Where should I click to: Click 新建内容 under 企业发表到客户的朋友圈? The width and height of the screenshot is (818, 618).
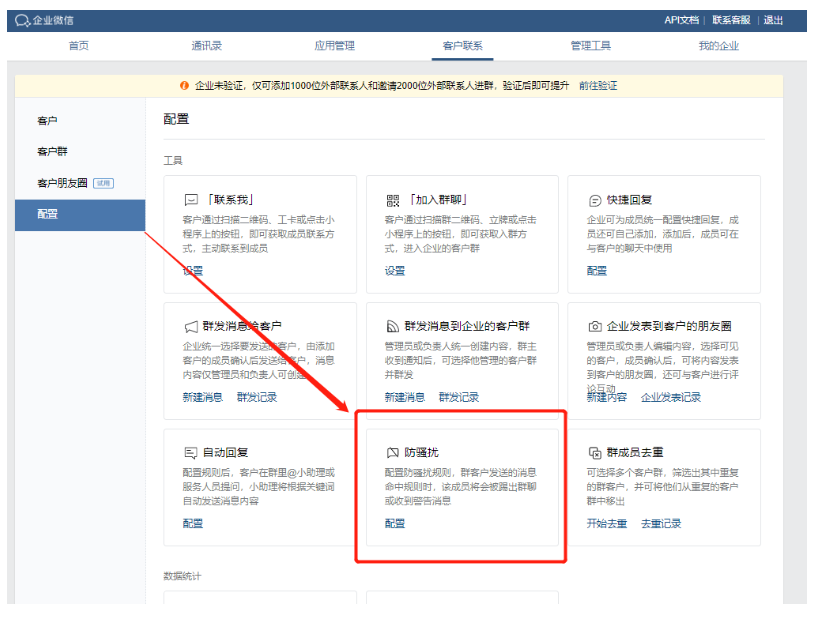(607, 397)
